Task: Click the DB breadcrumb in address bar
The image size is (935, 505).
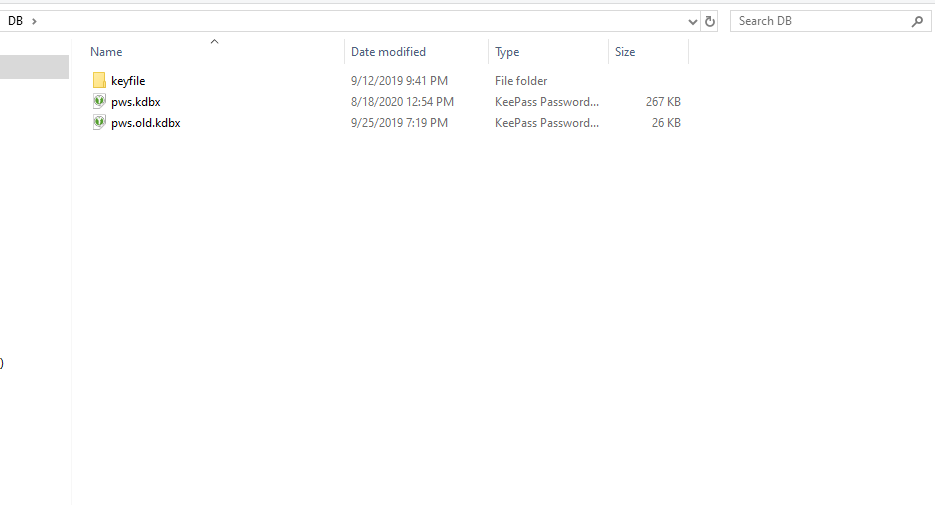Action: coord(16,21)
